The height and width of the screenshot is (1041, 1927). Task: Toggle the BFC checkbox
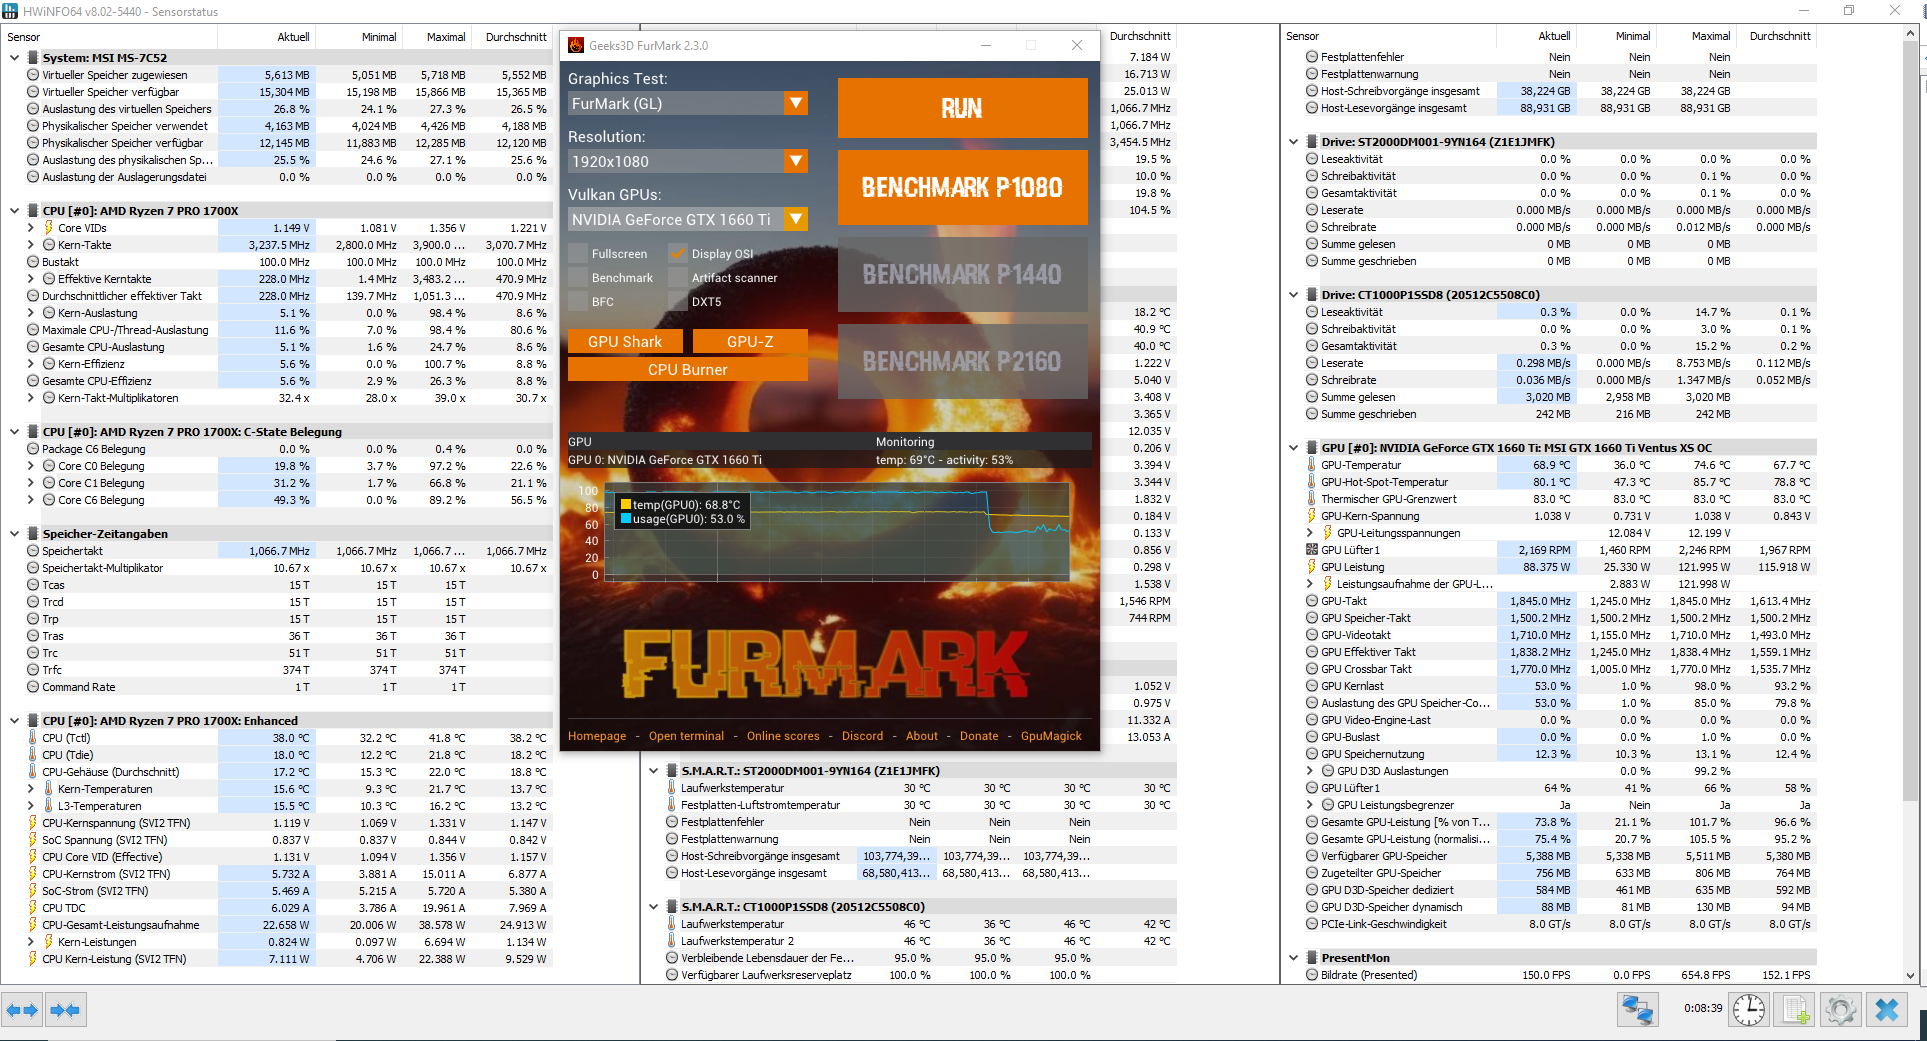(x=577, y=301)
